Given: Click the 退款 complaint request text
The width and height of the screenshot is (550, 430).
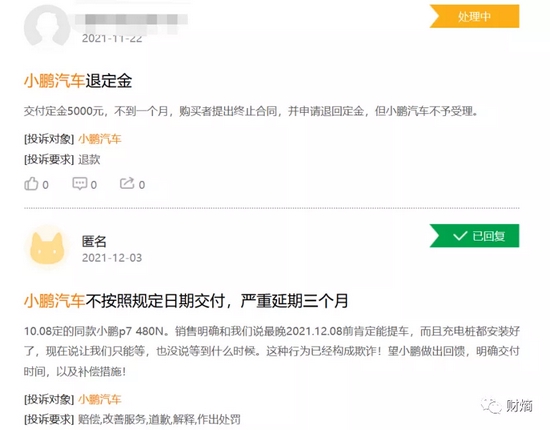Looking at the screenshot, I should (x=89, y=160).
